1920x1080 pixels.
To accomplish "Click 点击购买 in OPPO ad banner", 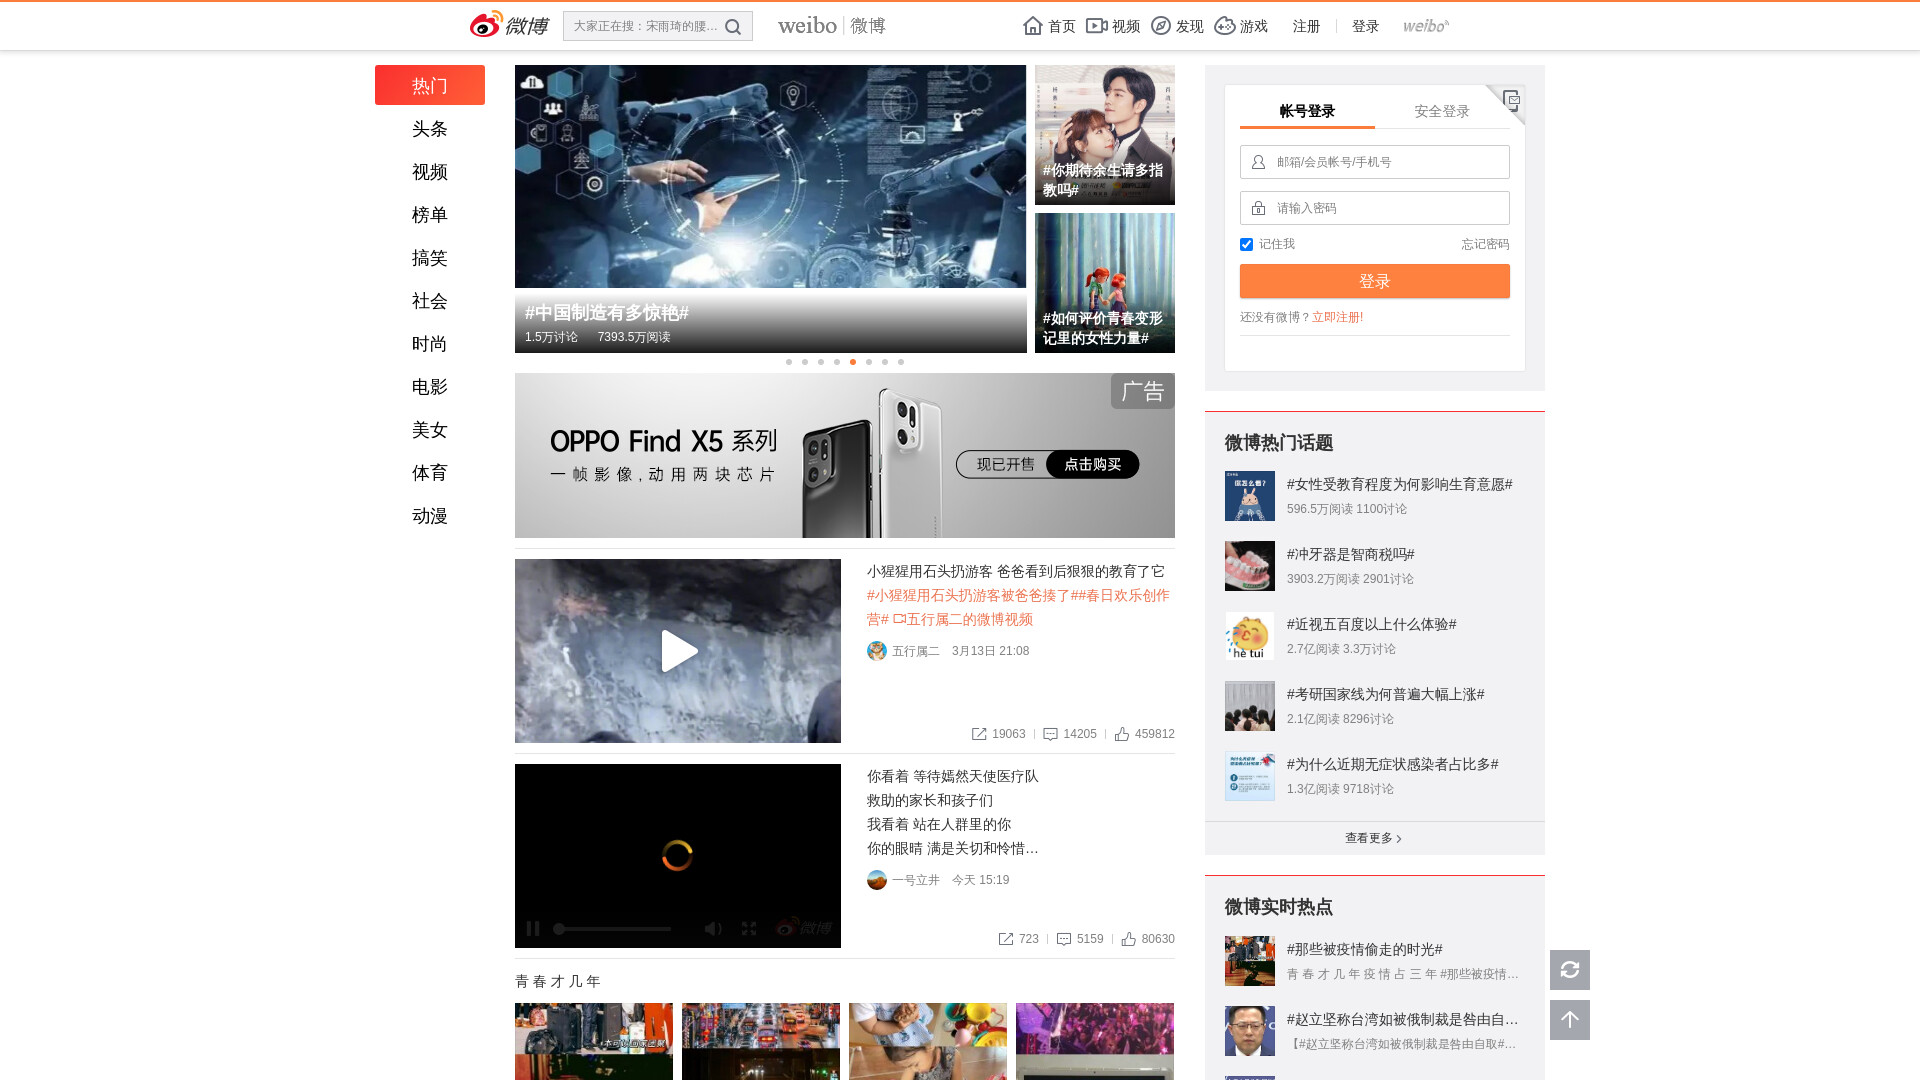I will click(1092, 464).
